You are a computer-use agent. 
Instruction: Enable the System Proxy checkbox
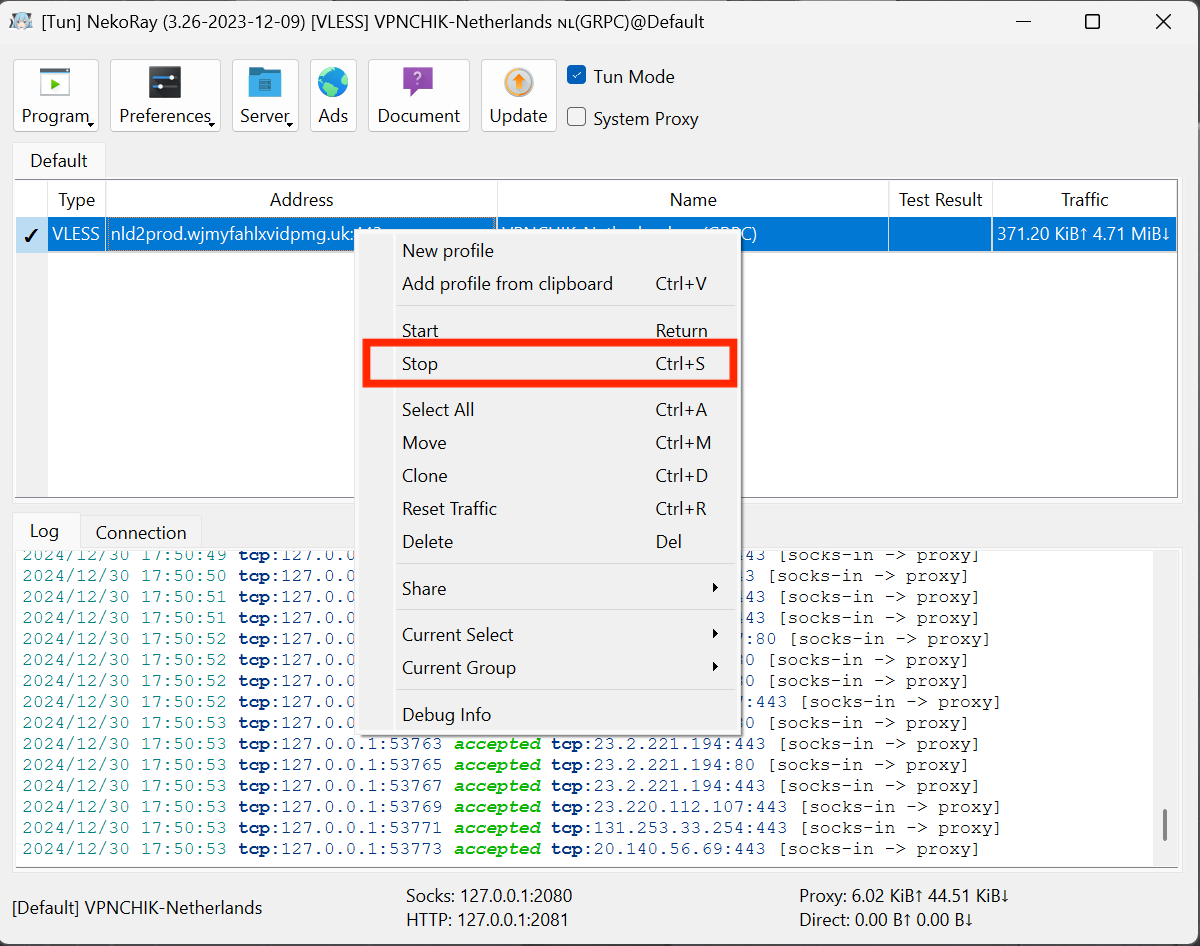coord(576,118)
